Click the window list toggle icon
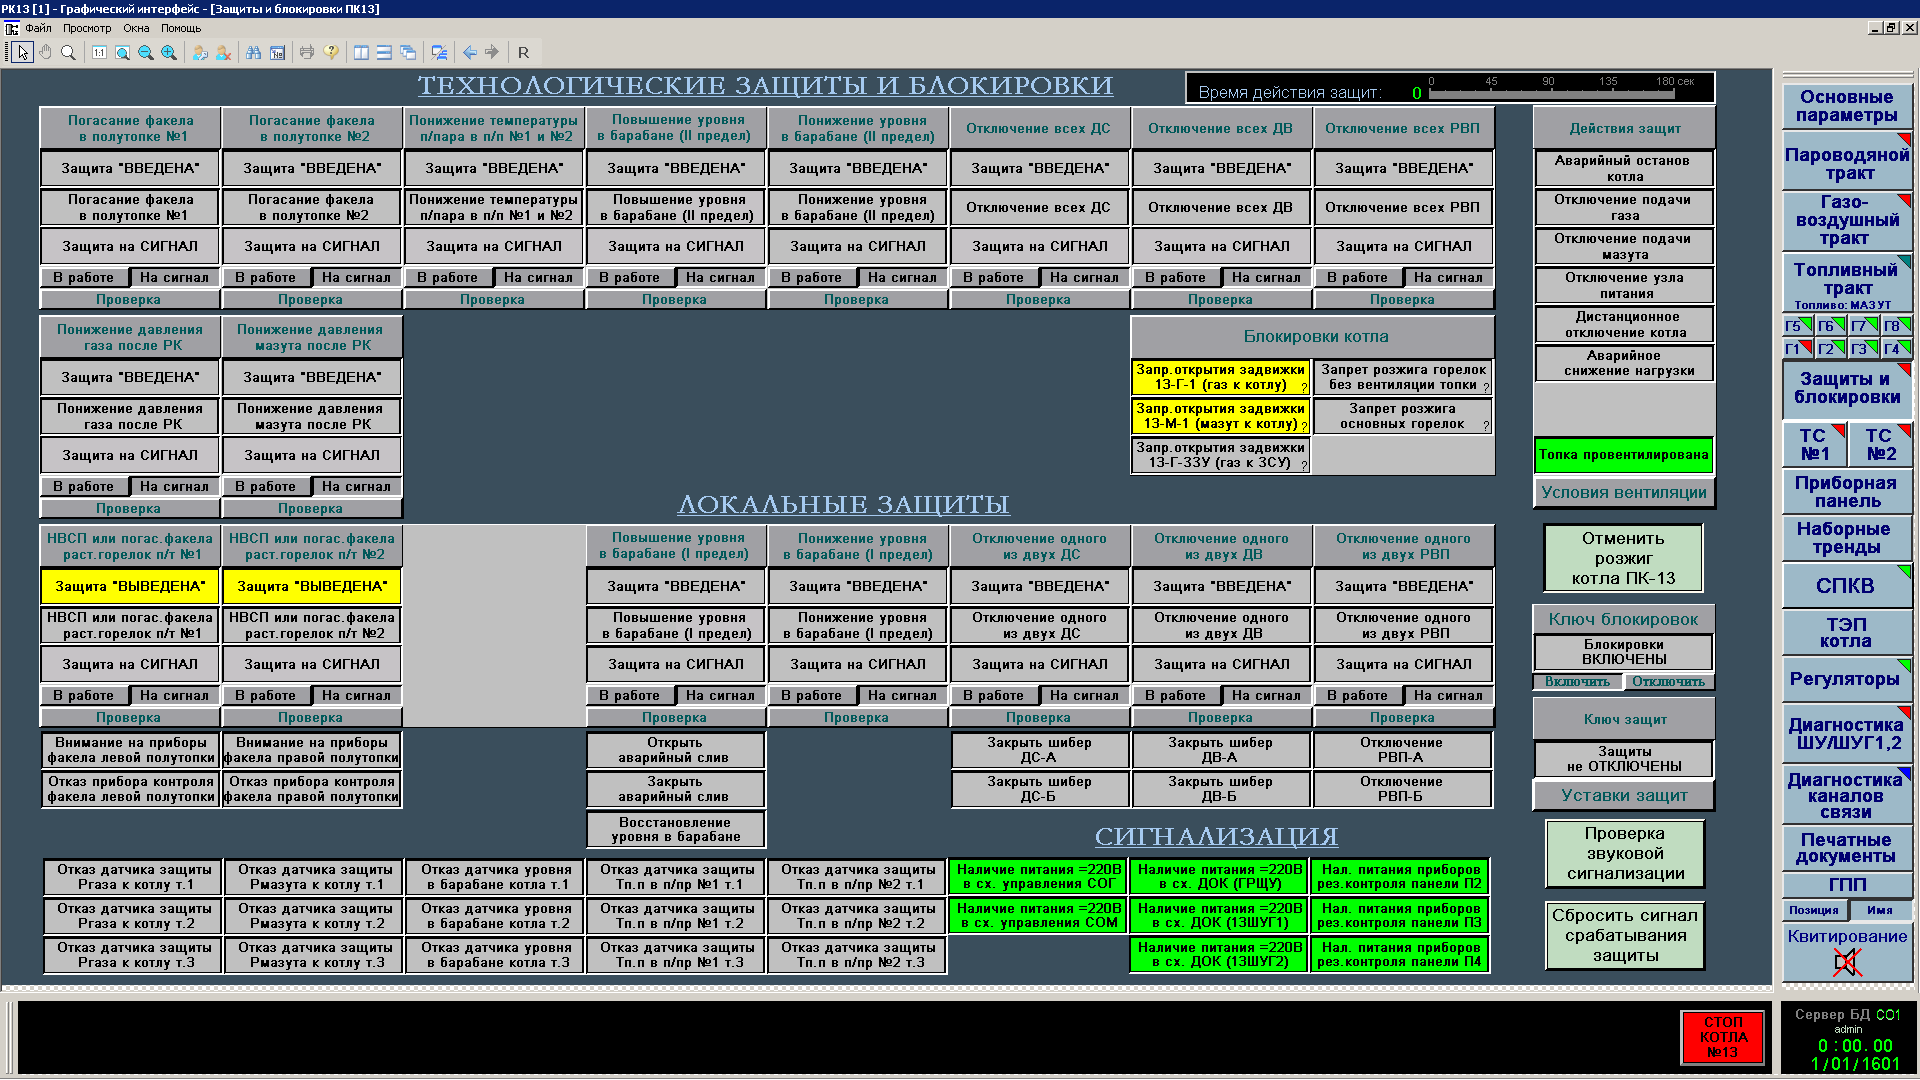 [439, 52]
